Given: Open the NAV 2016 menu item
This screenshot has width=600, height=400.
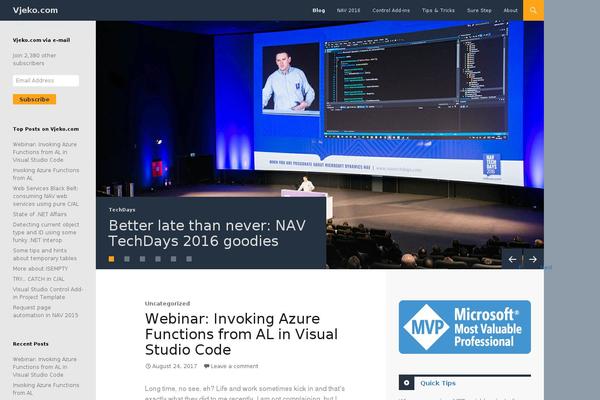Looking at the screenshot, I should pyautogui.click(x=348, y=10).
